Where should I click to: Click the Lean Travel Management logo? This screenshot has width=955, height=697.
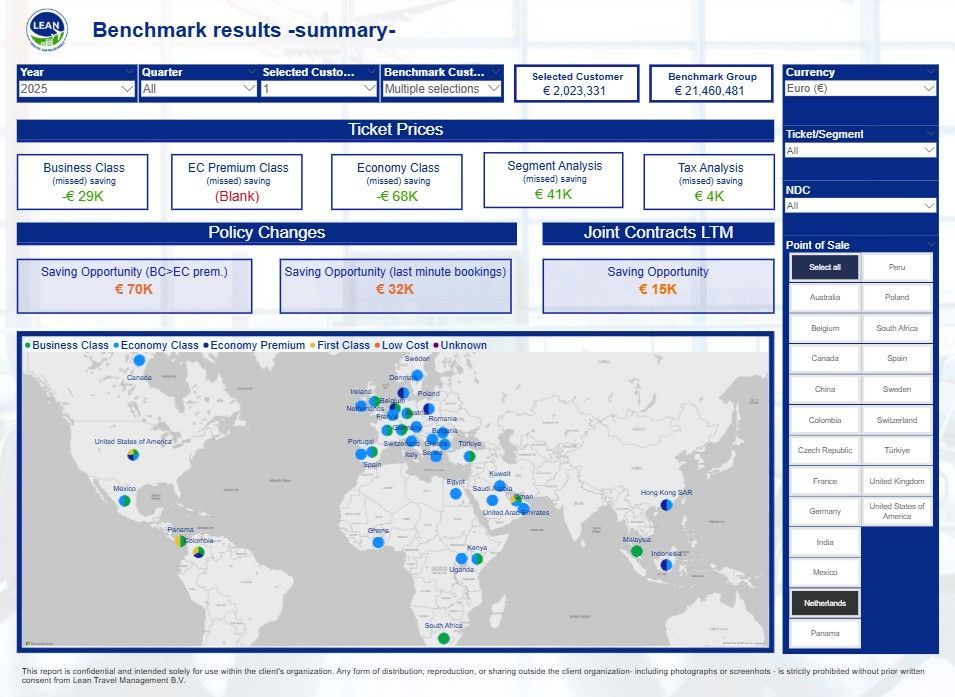pos(47,30)
